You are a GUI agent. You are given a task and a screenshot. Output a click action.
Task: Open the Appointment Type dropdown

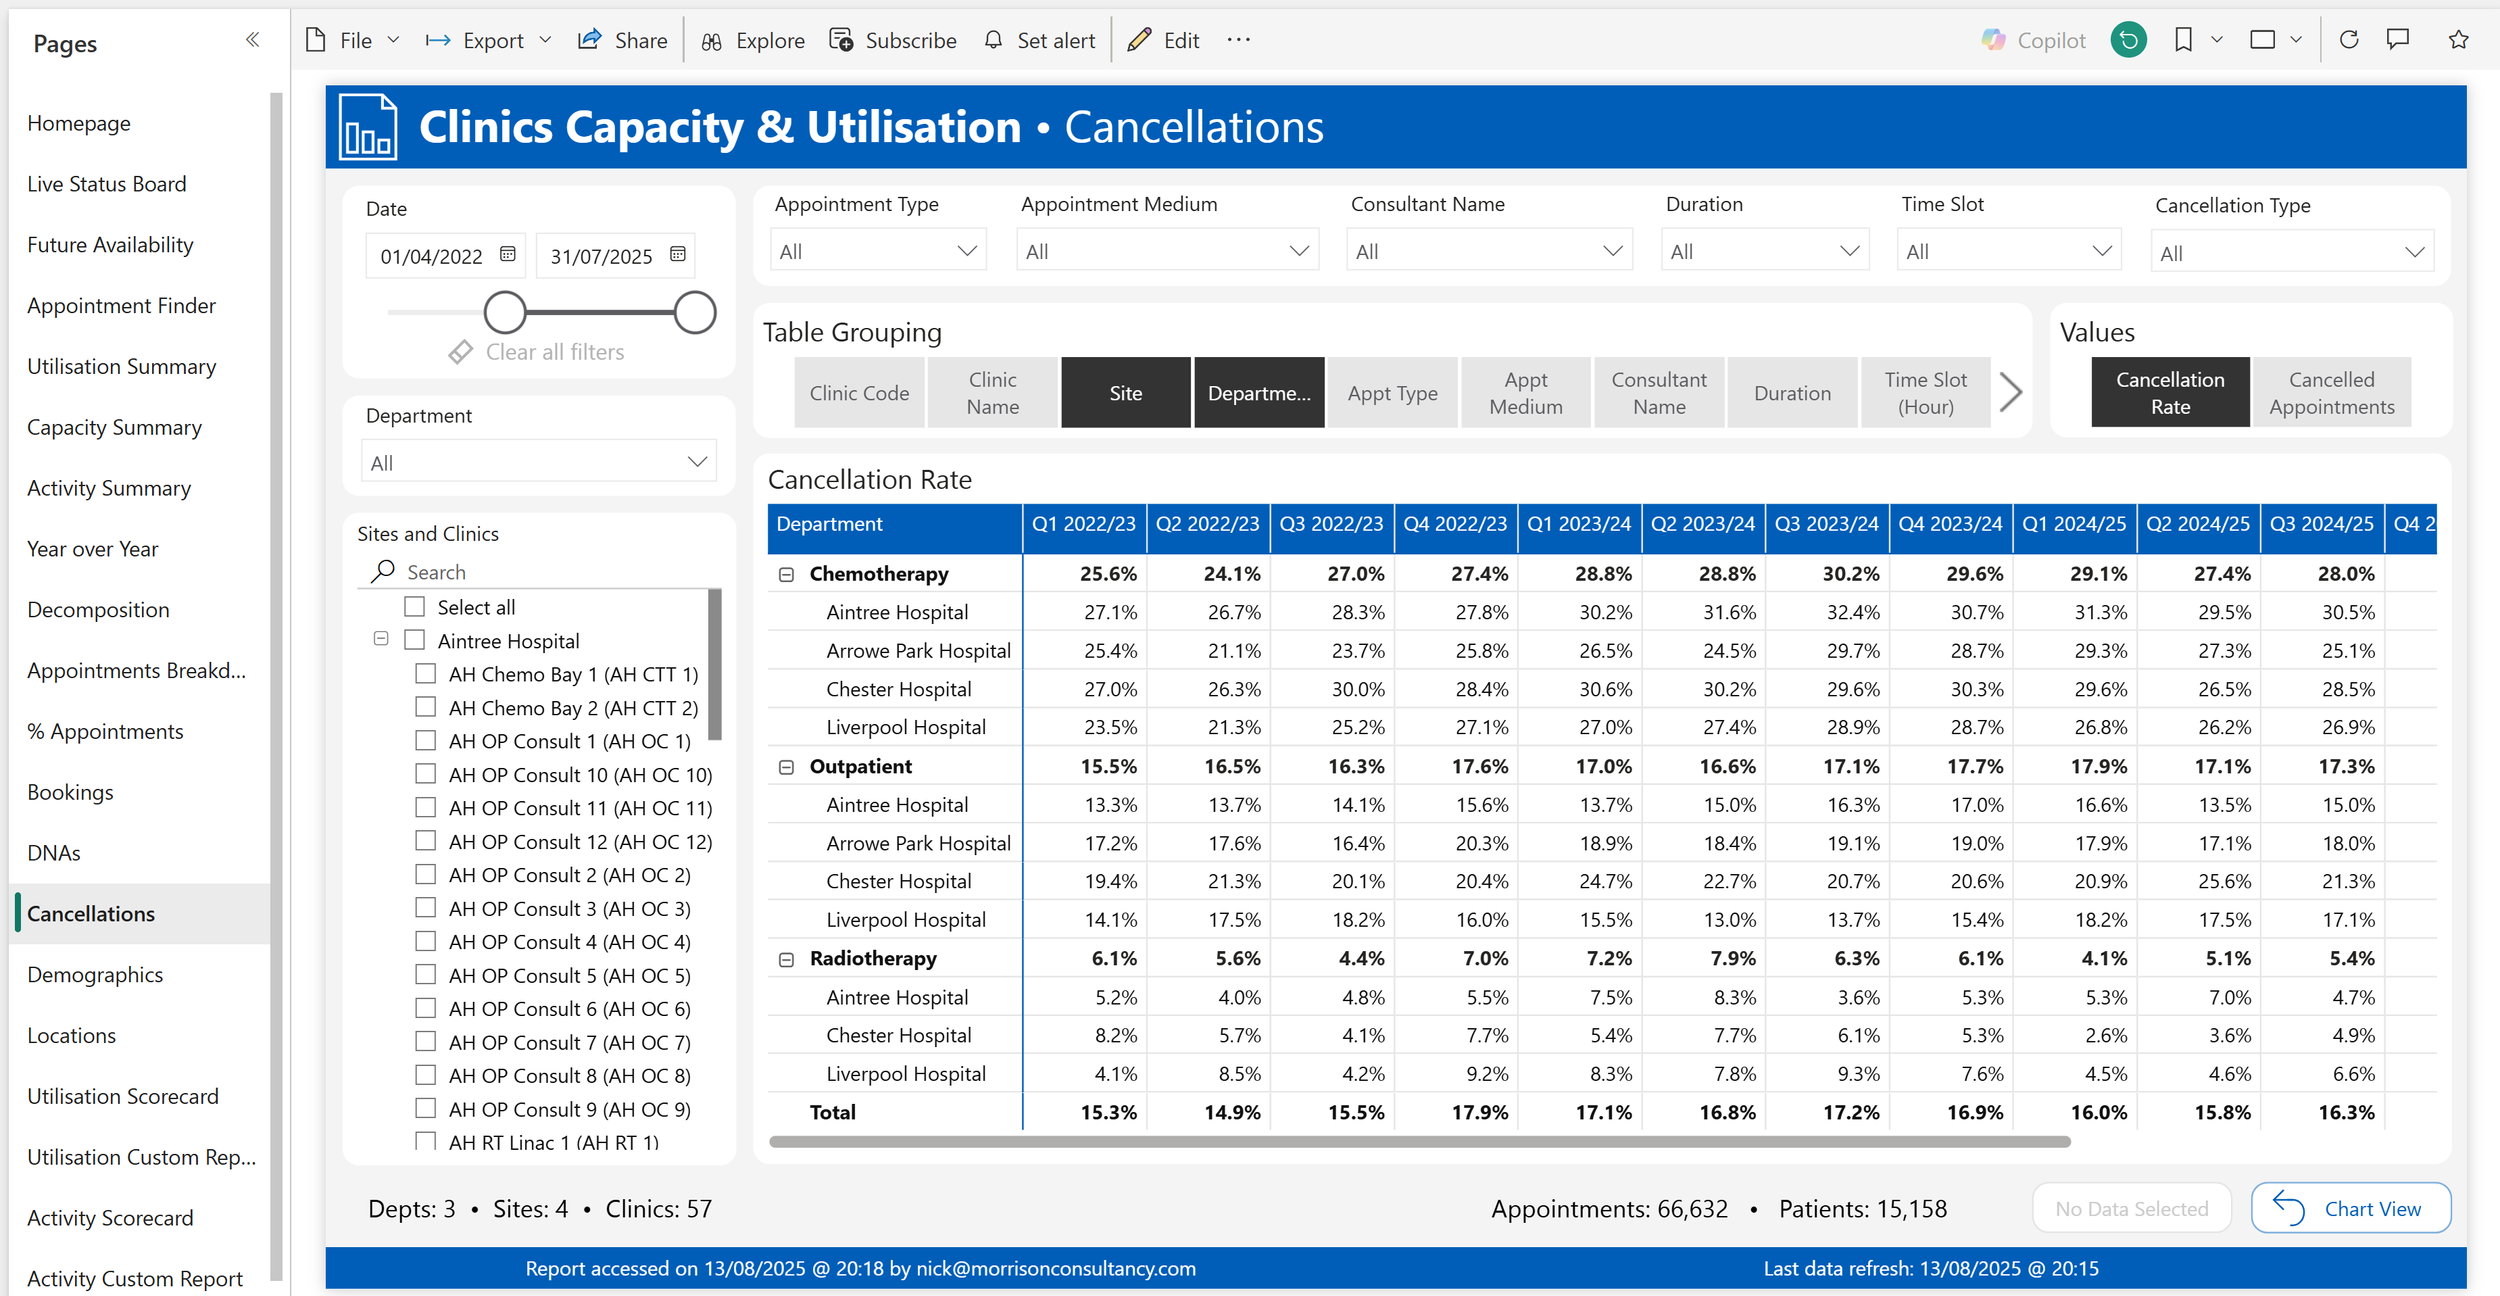(x=878, y=251)
